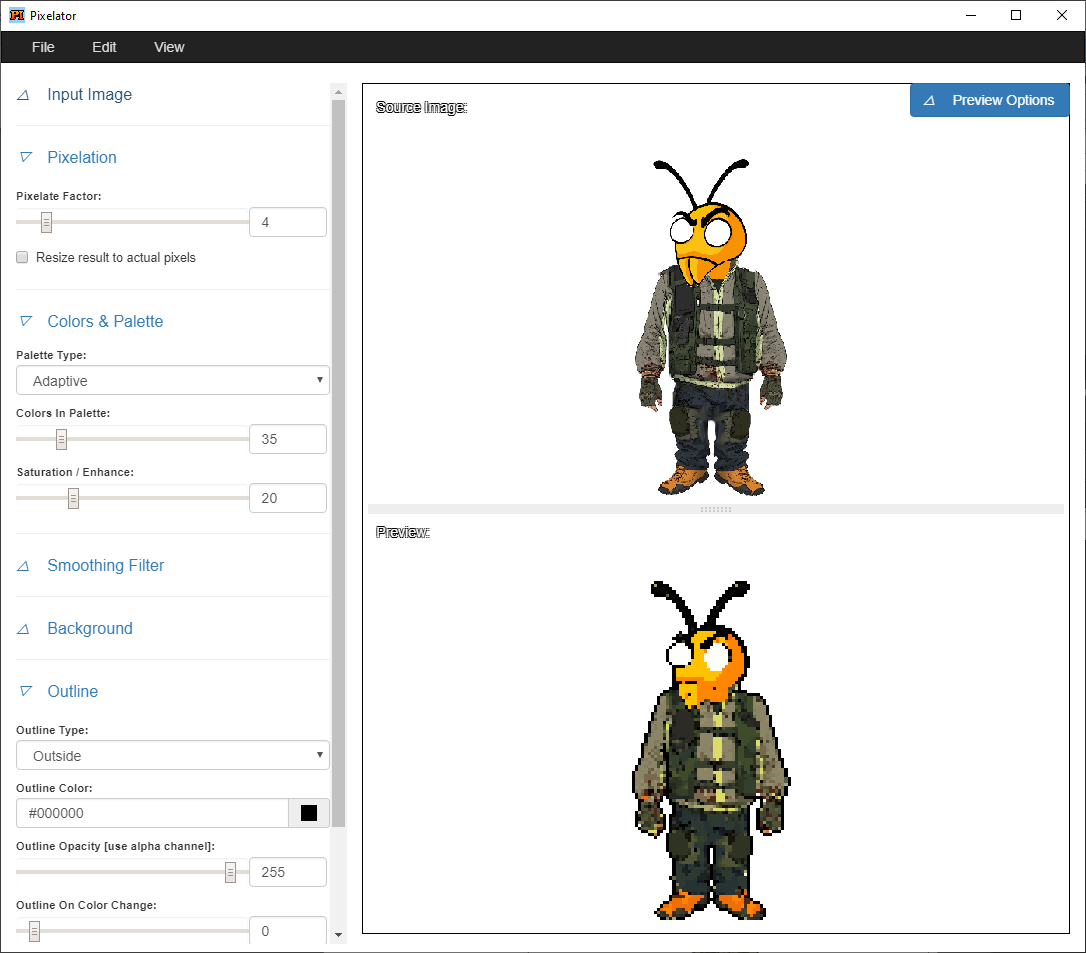1086x953 pixels.
Task: Maximize the Pixelator window
Action: coord(1015,15)
